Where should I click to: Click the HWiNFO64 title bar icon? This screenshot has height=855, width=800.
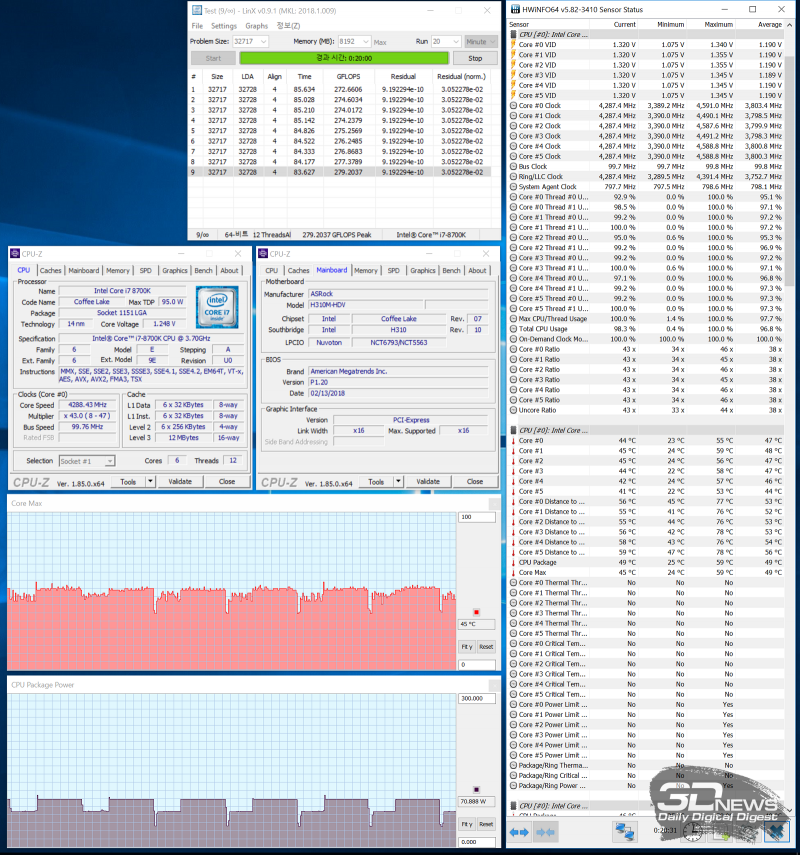pos(514,9)
